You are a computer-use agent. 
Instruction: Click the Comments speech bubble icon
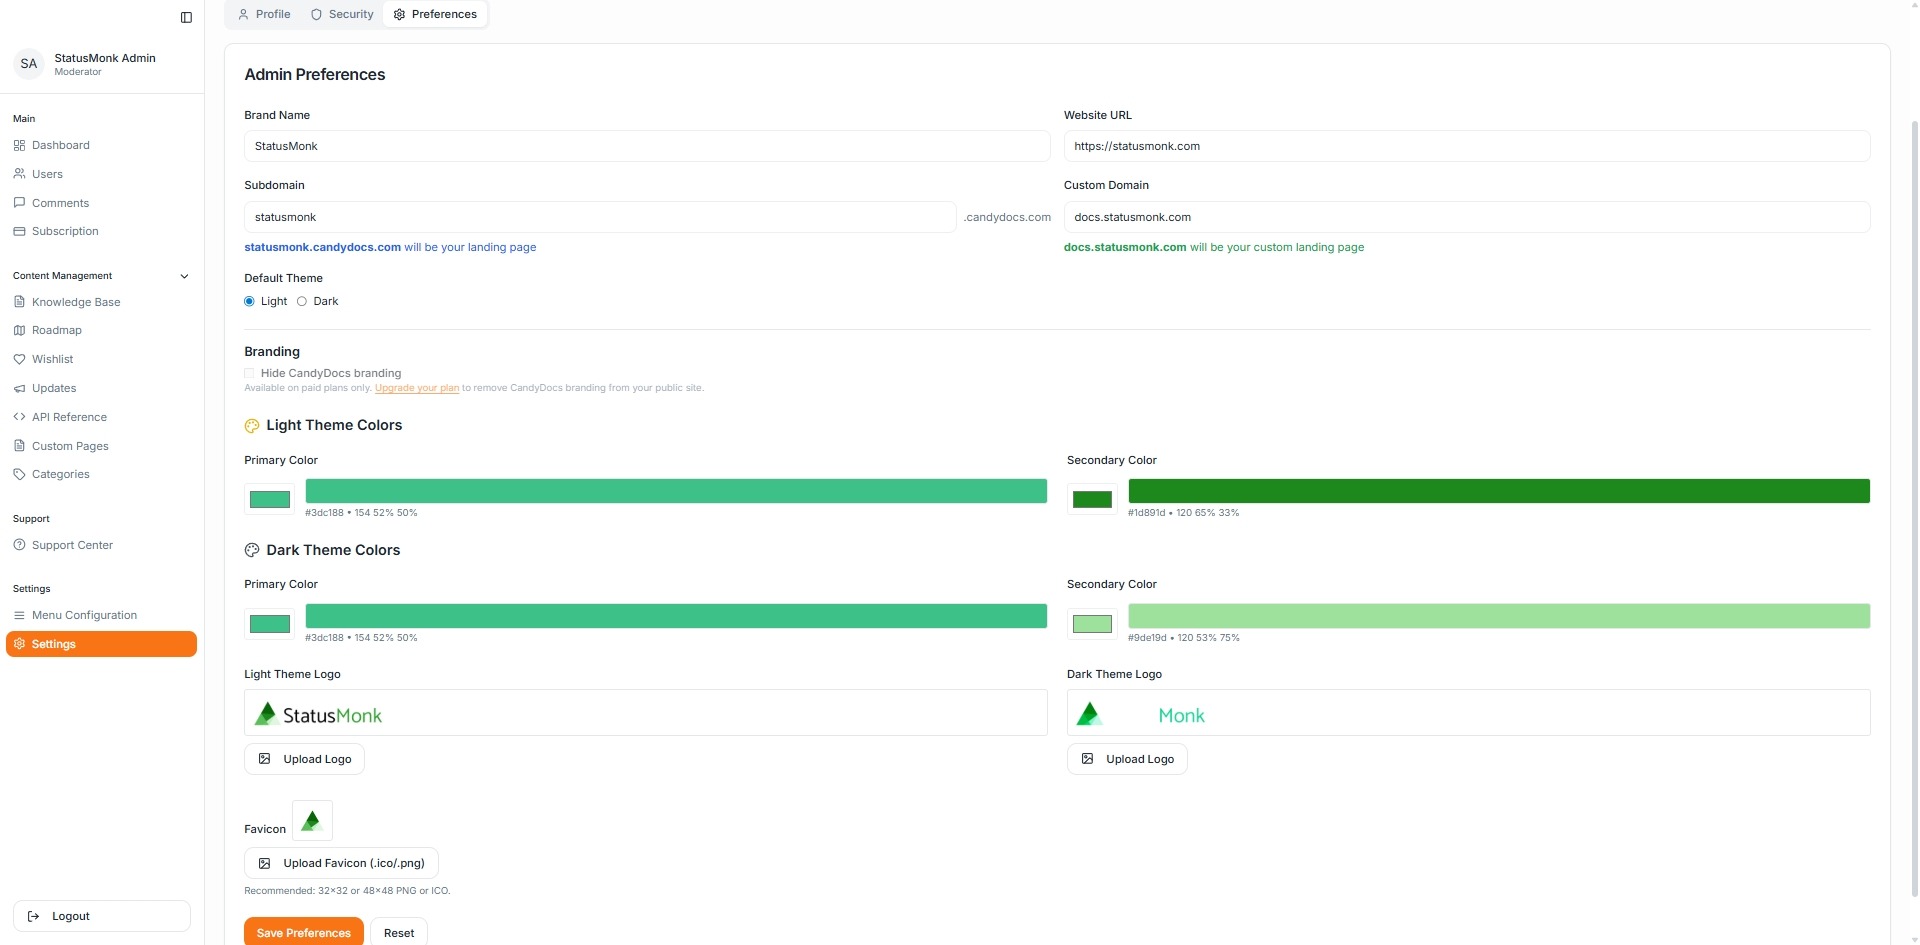(x=19, y=203)
